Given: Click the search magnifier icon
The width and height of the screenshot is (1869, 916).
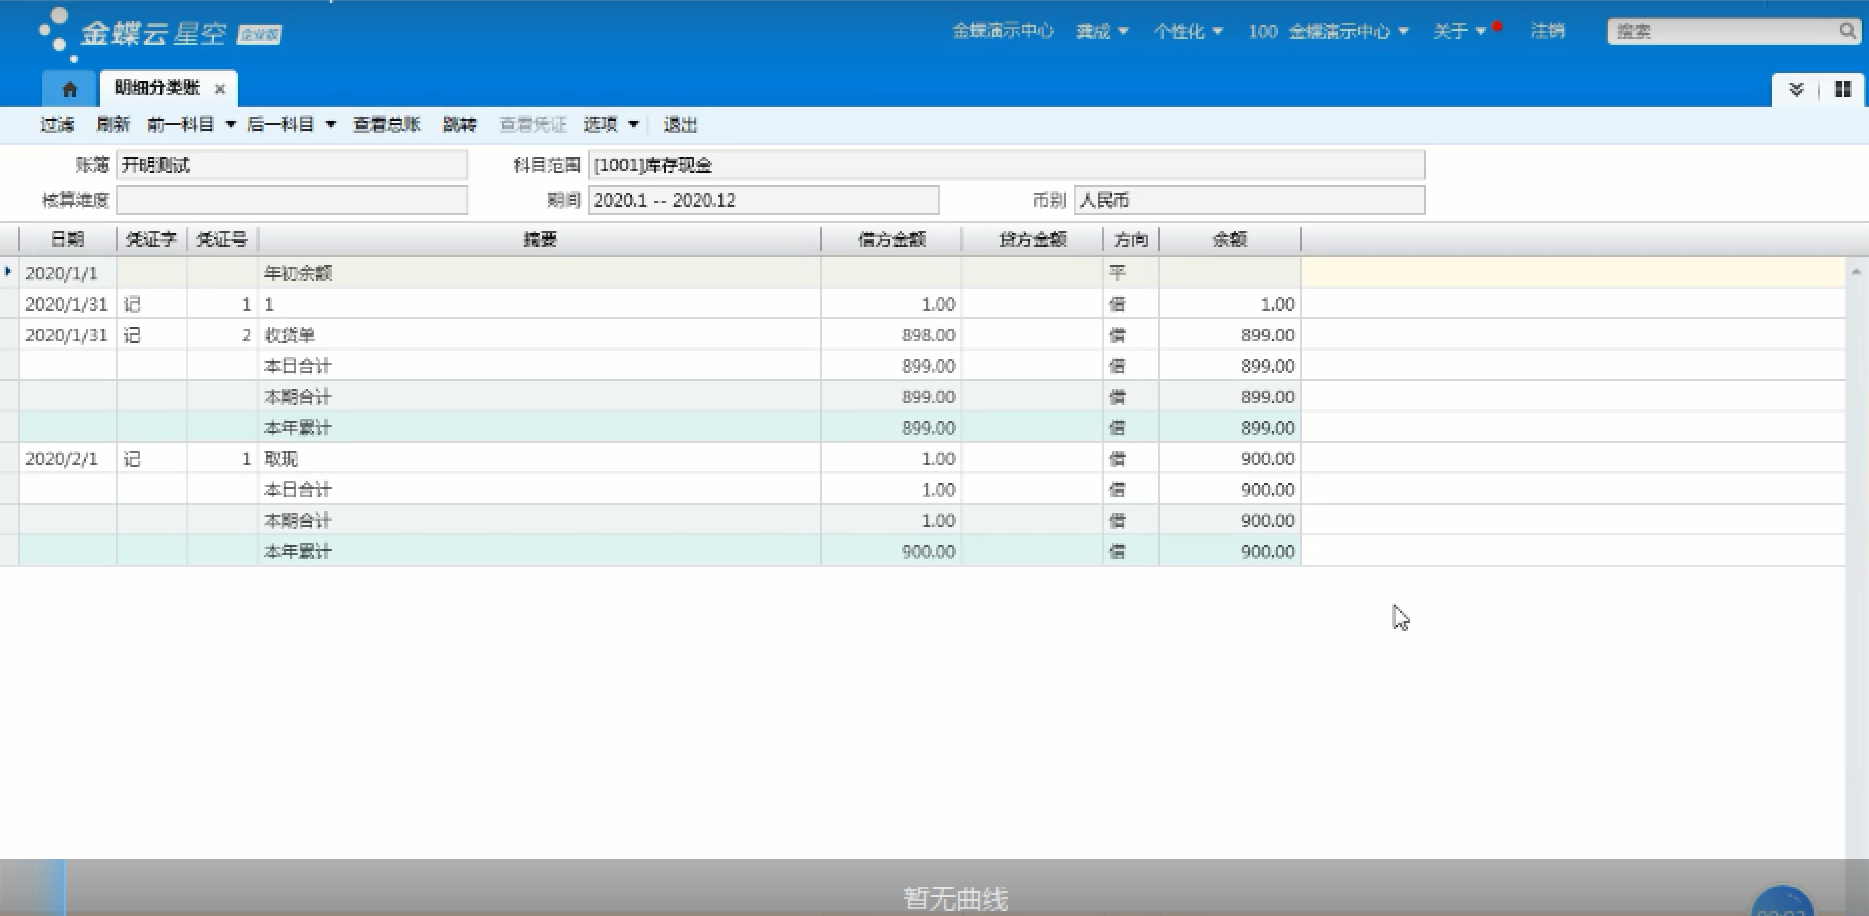Looking at the screenshot, I should click(1846, 31).
